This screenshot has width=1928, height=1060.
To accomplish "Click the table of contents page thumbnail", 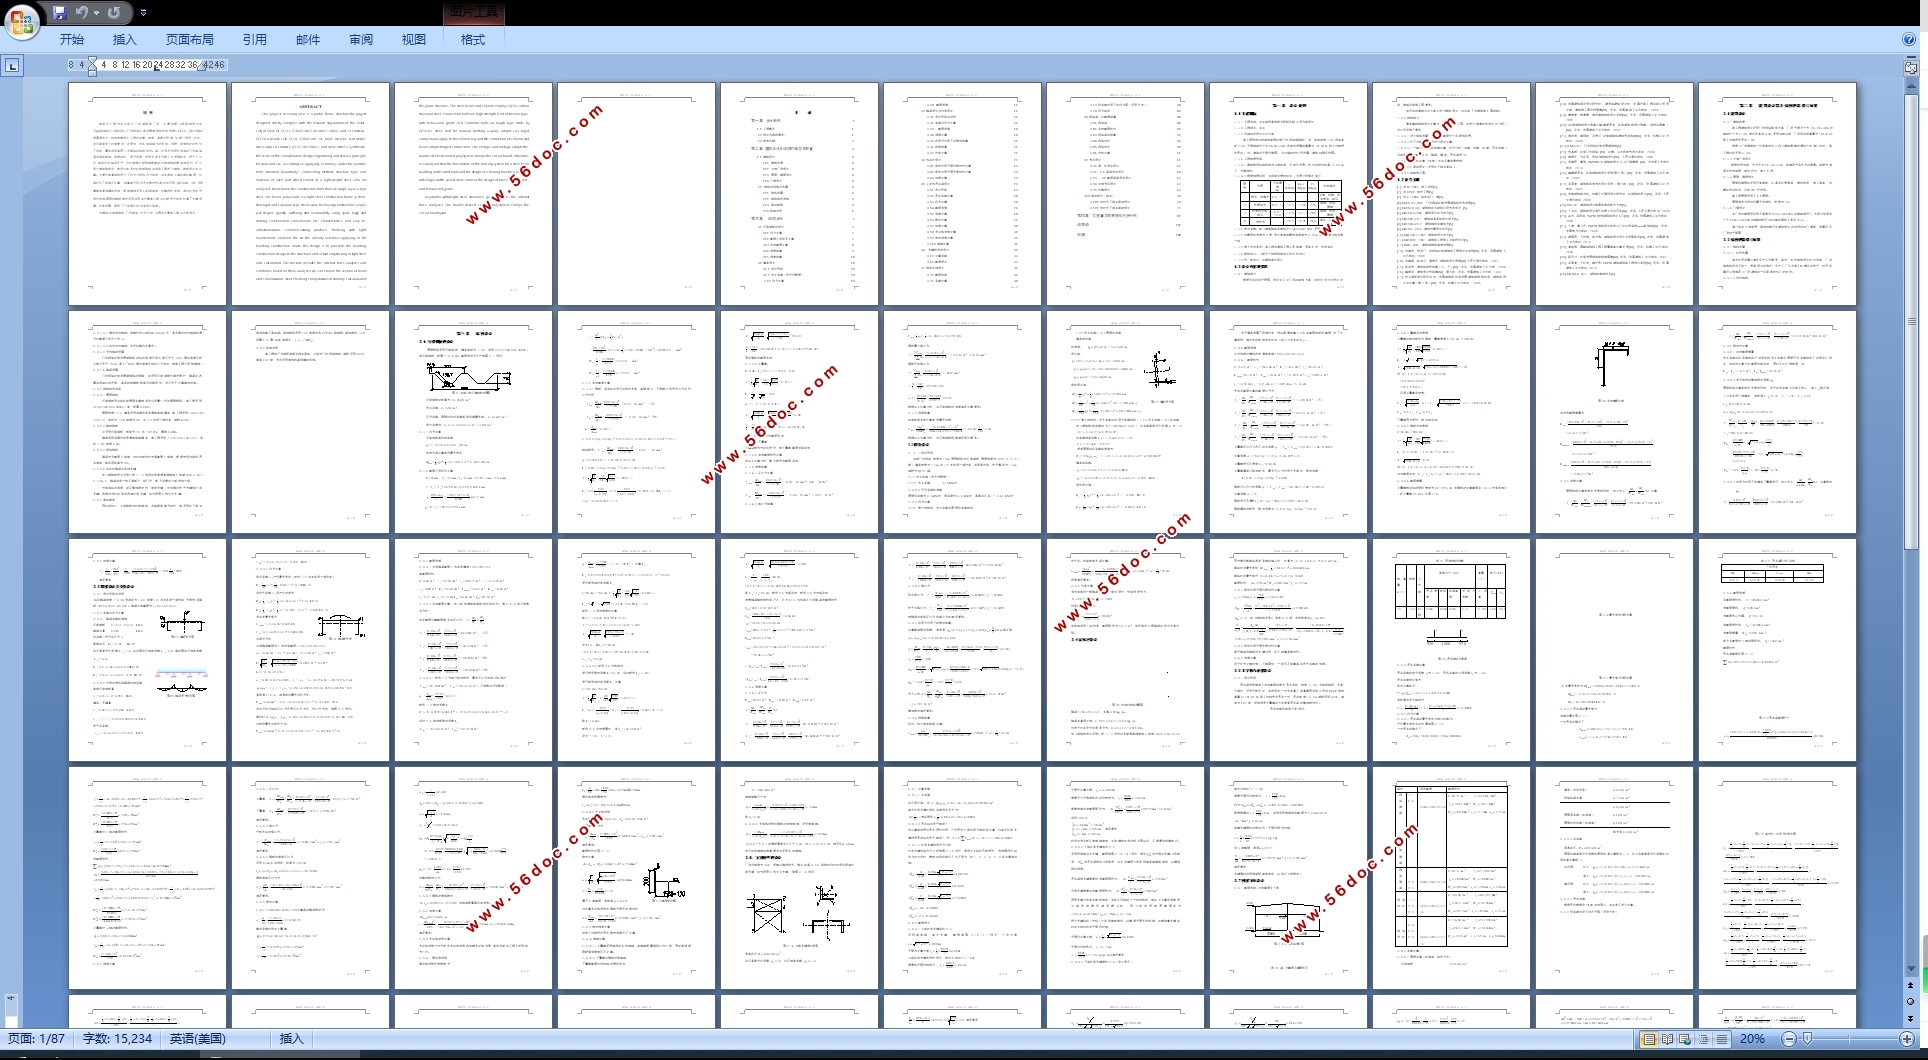I will (799, 194).
